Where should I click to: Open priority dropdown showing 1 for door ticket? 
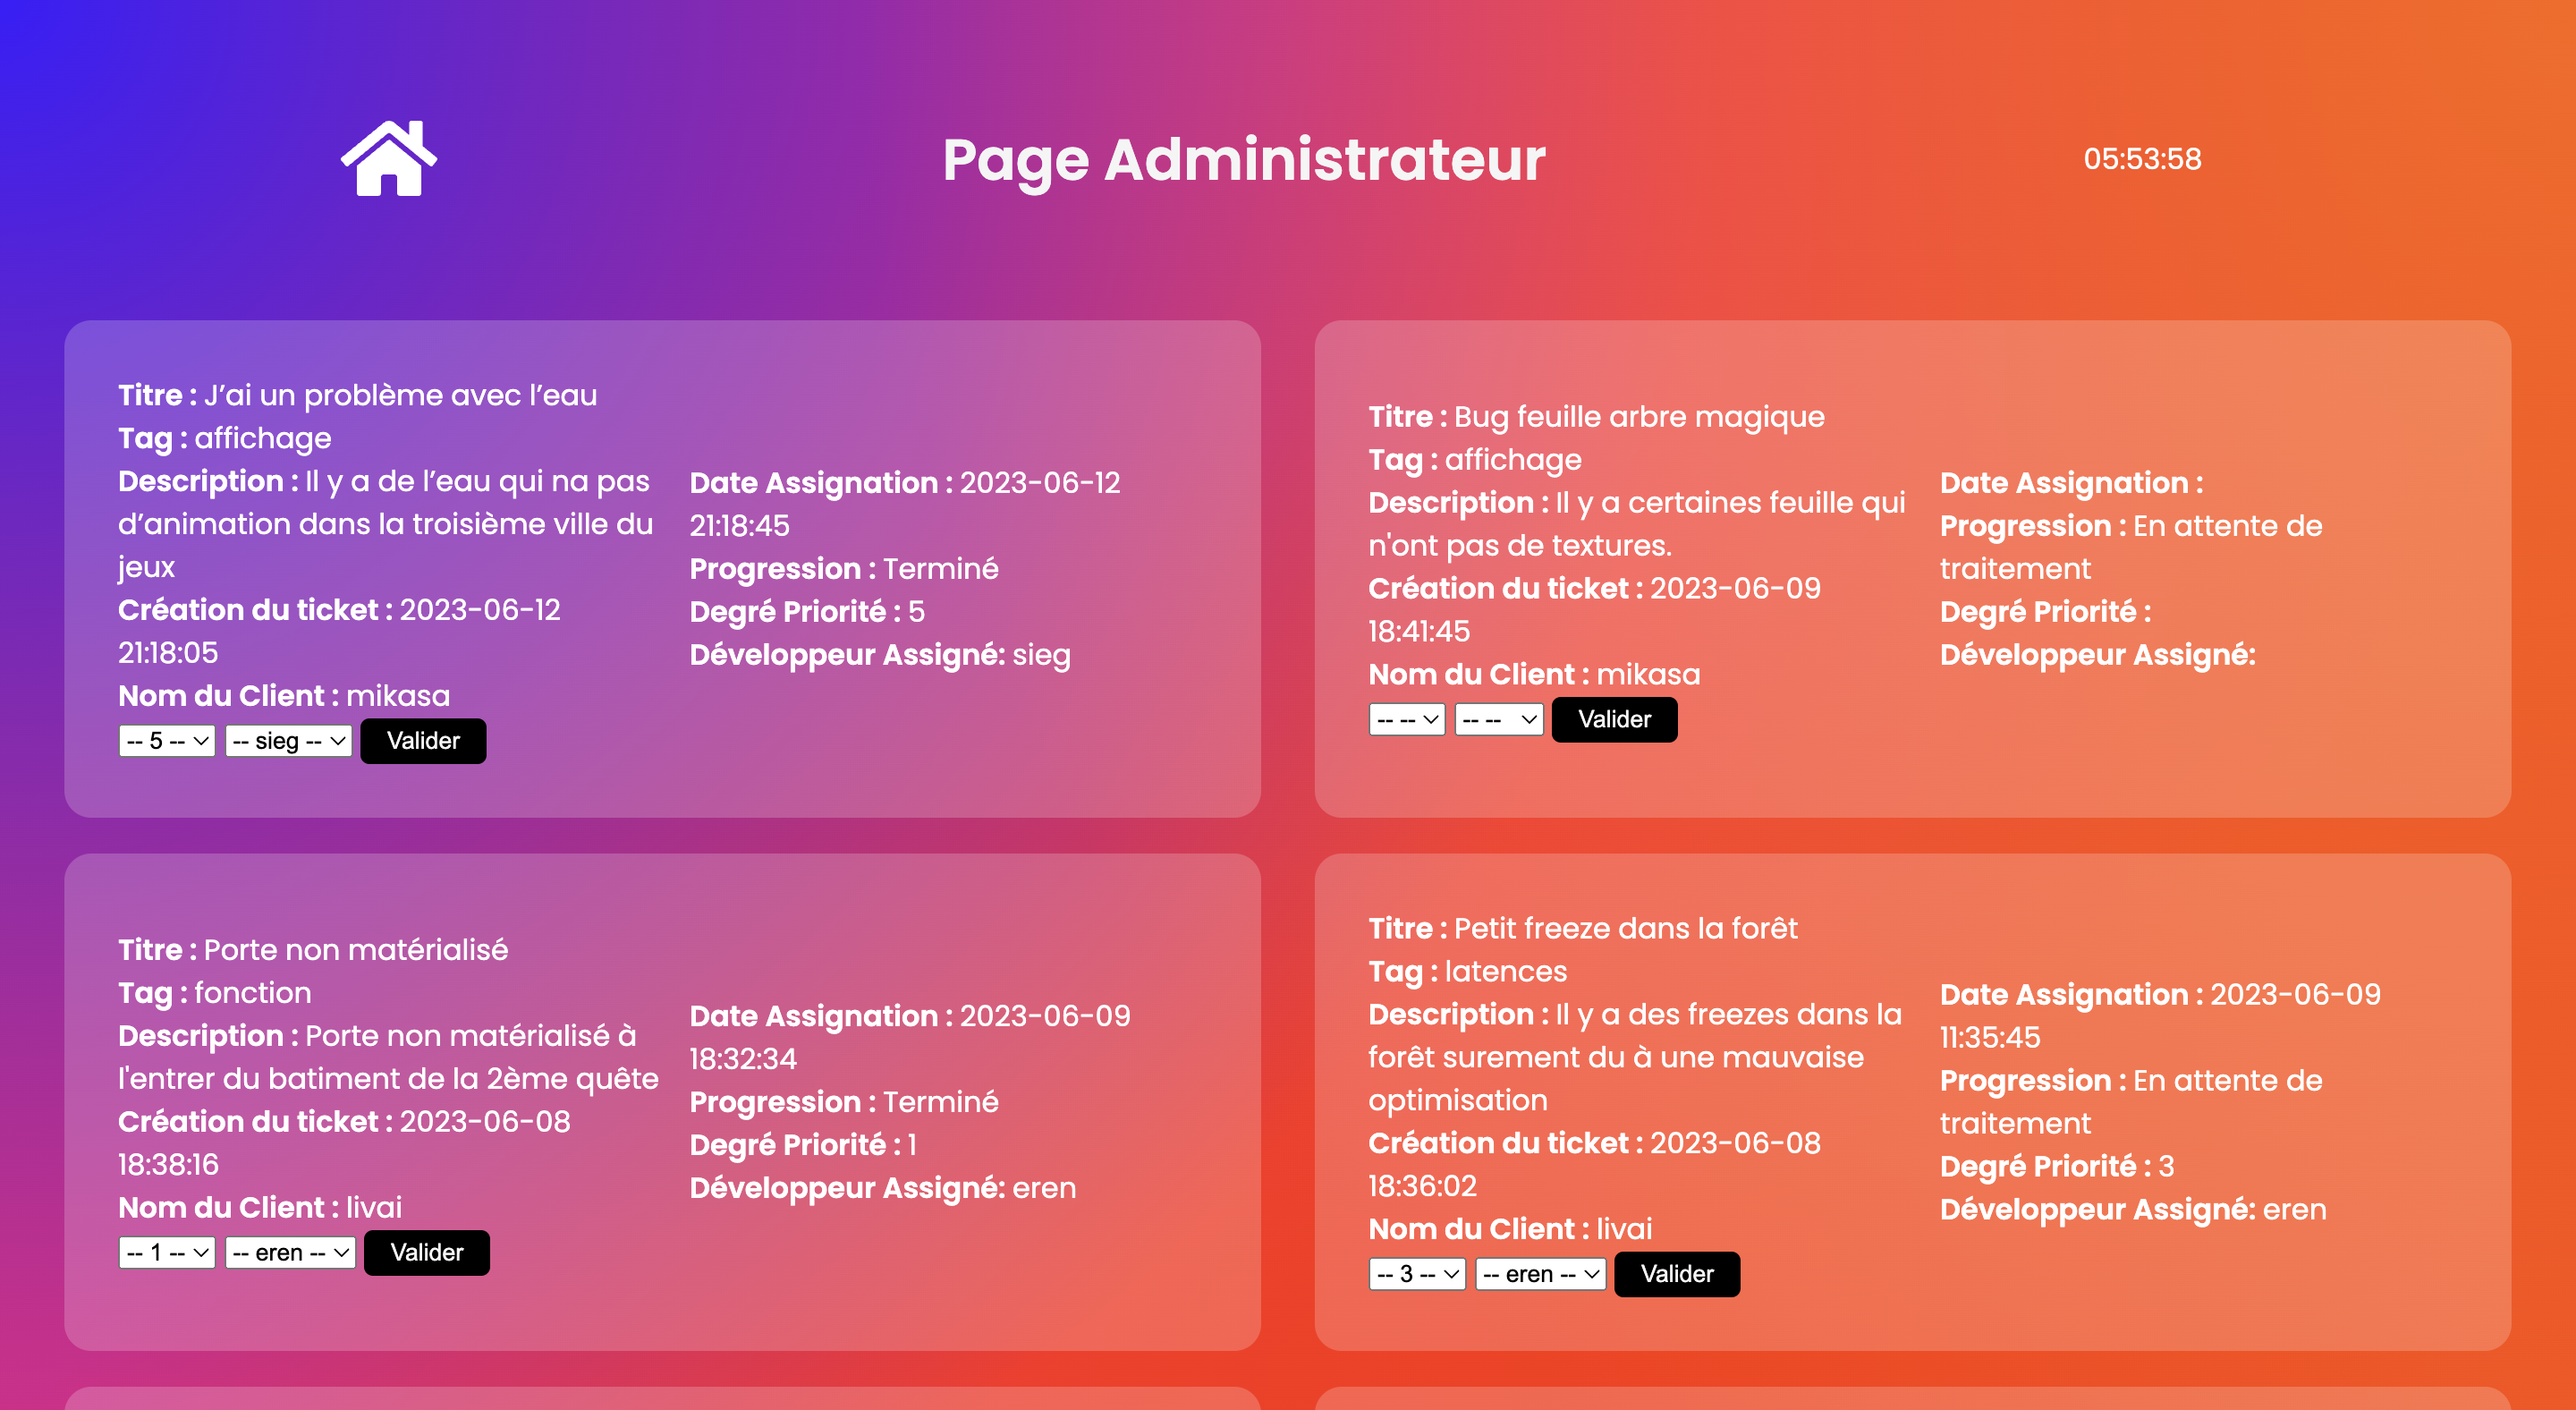(167, 1253)
